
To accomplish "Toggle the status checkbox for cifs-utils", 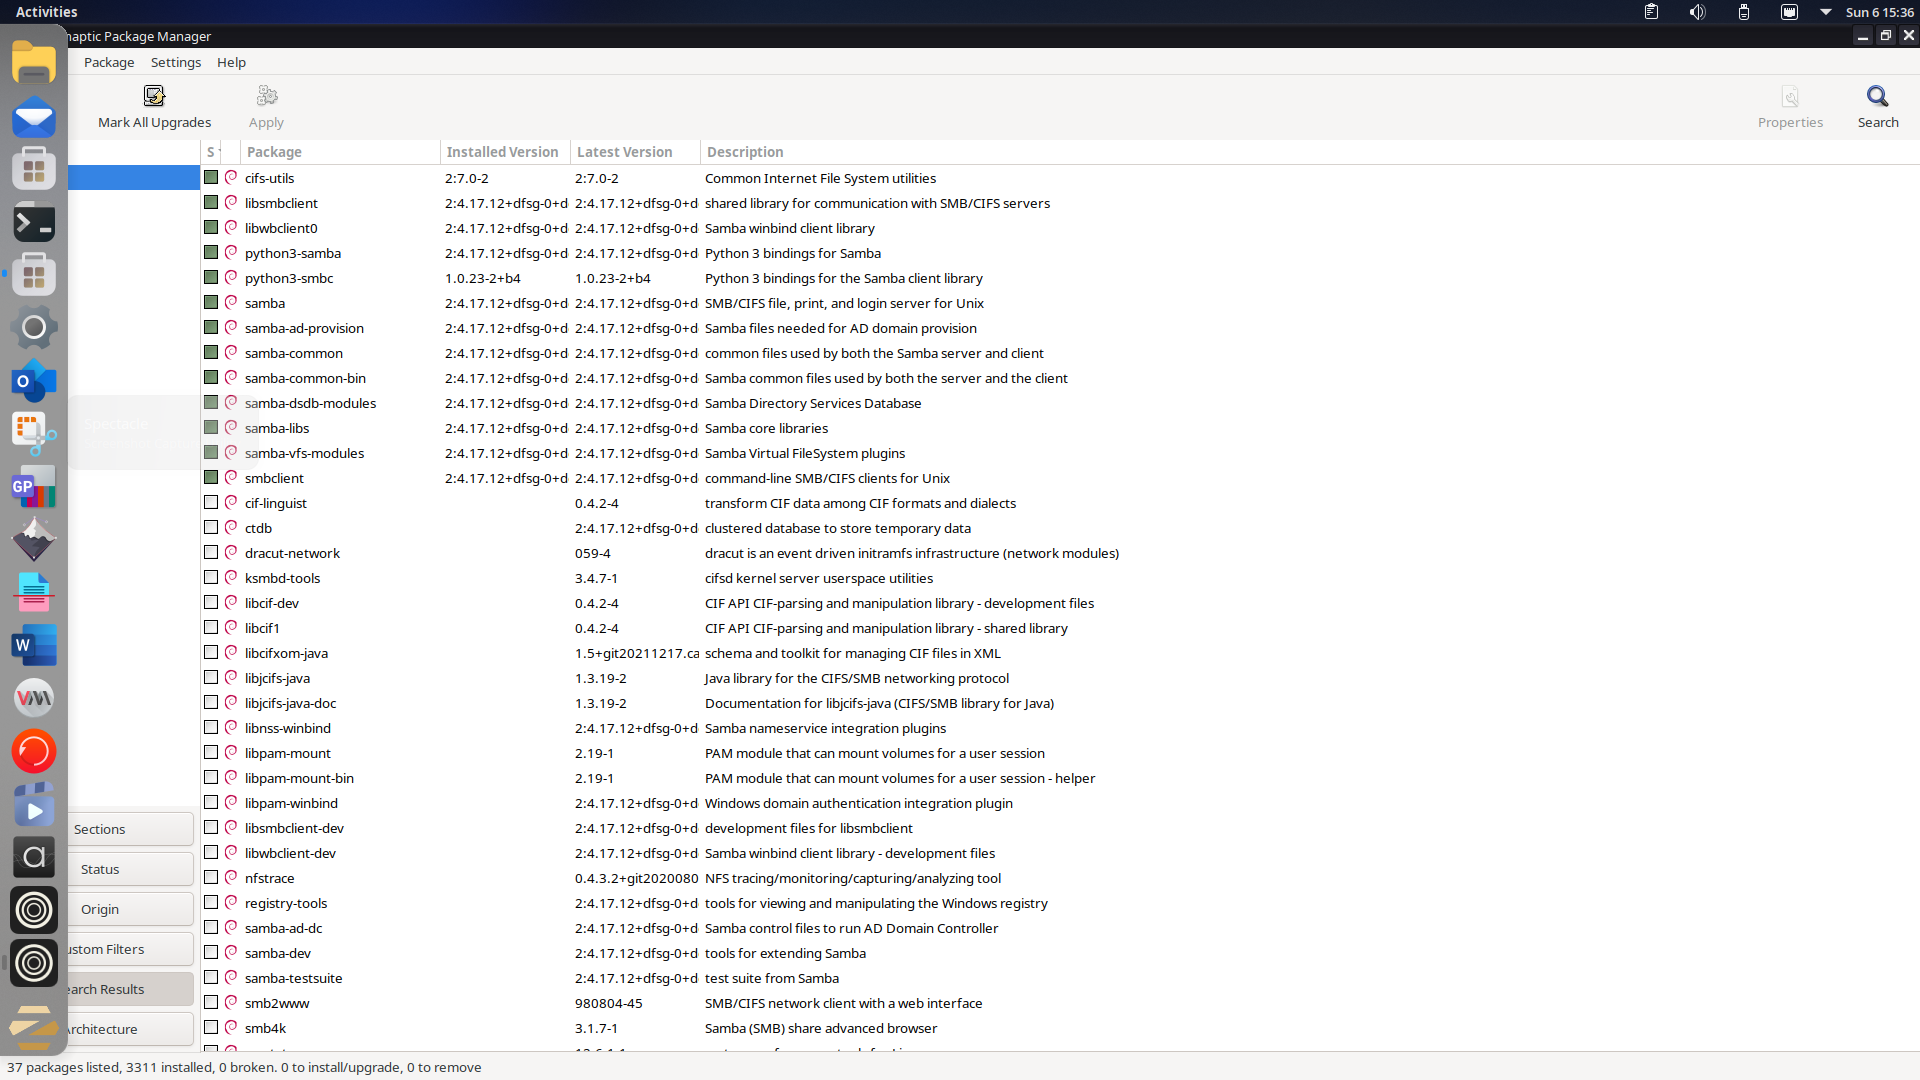I will click(x=211, y=177).
